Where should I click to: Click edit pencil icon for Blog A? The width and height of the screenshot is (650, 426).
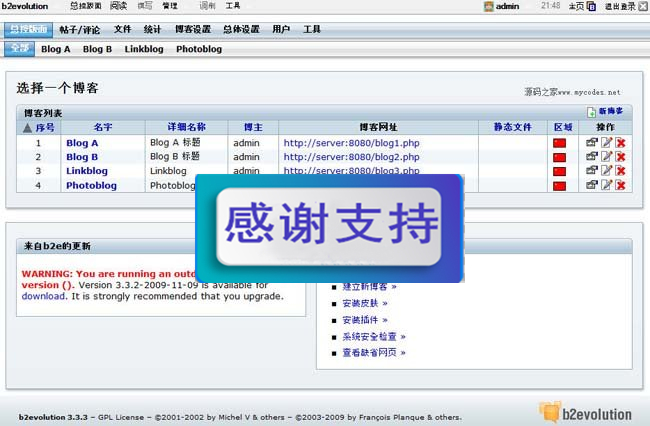606,143
